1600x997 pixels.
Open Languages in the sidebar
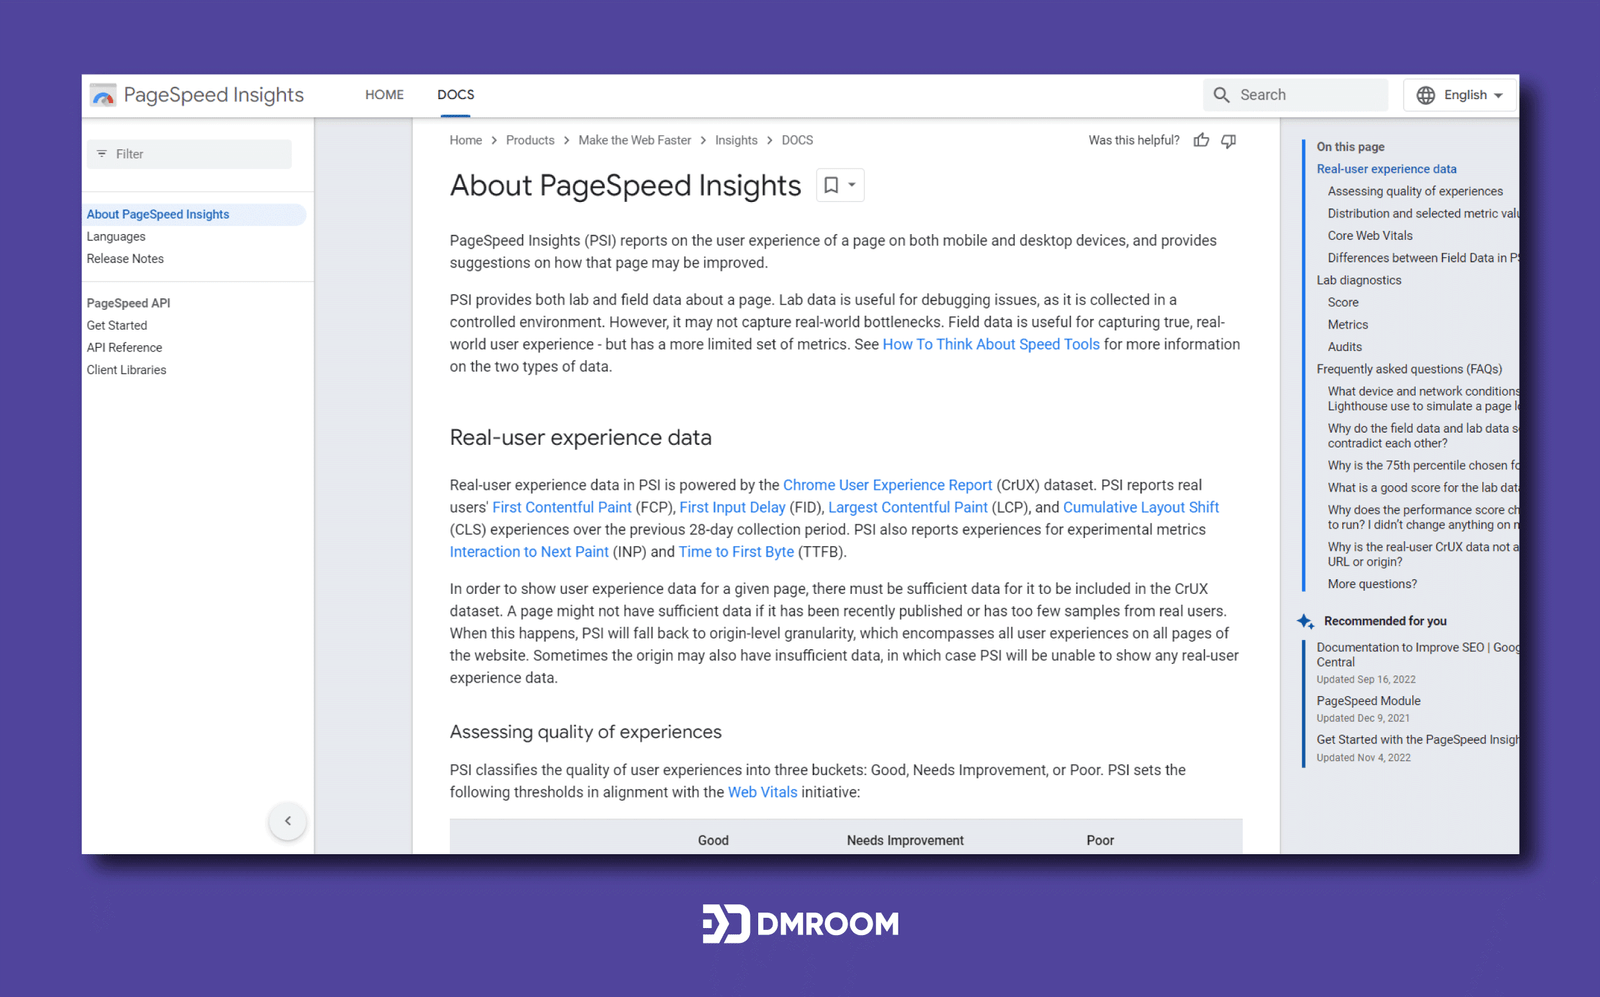pyautogui.click(x=116, y=237)
